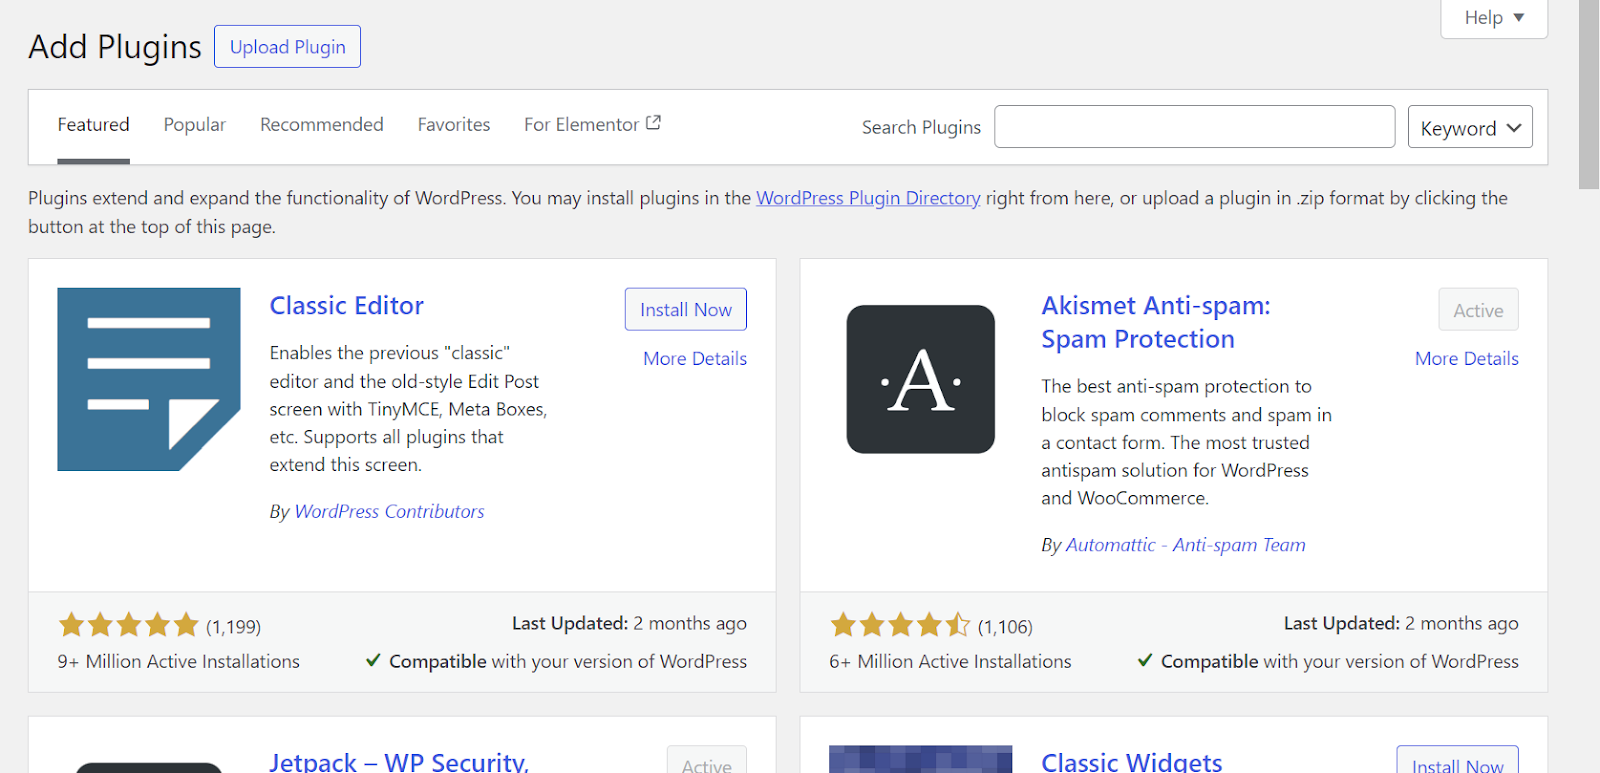Viewport: 1600px width, 773px height.
Task: Expand the Help panel
Action: 1494,18
